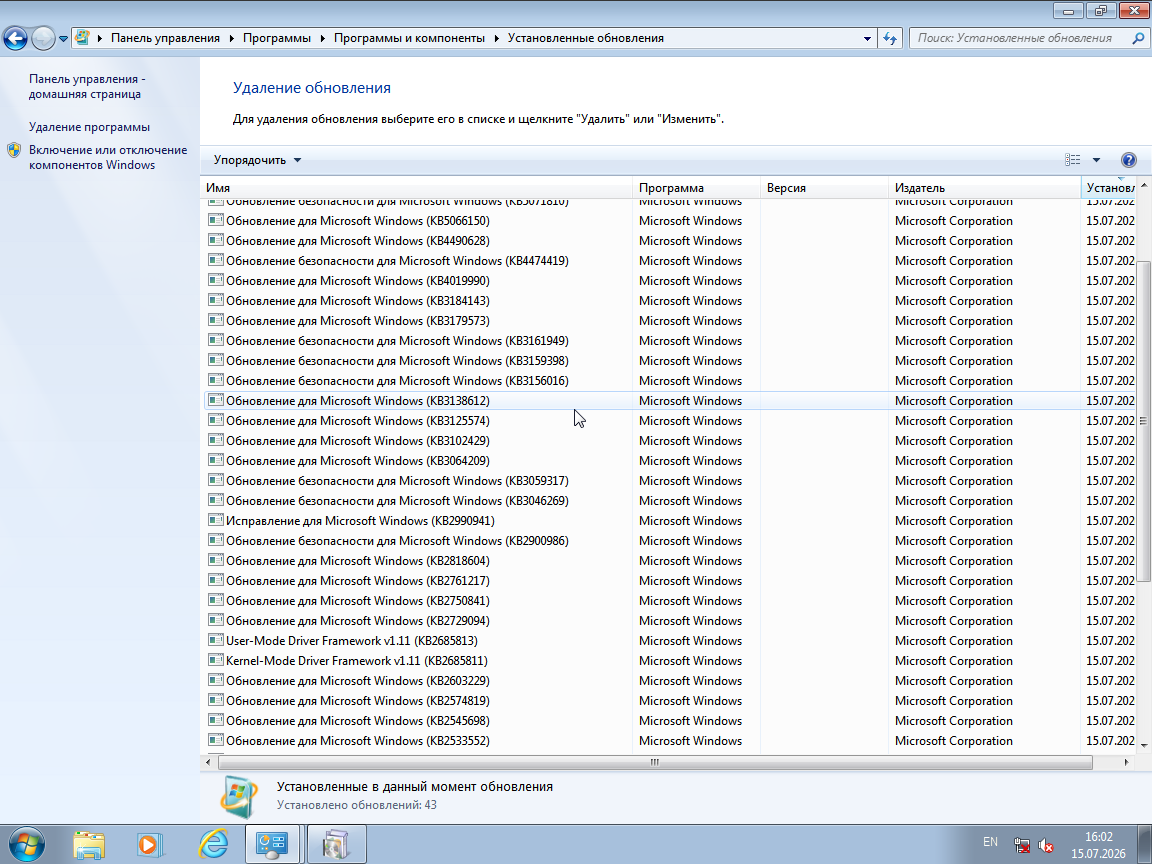Viewport: 1152px width, 864px height.
Task: Launch Windows Media Player from taskbar
Action: [150, 844]
